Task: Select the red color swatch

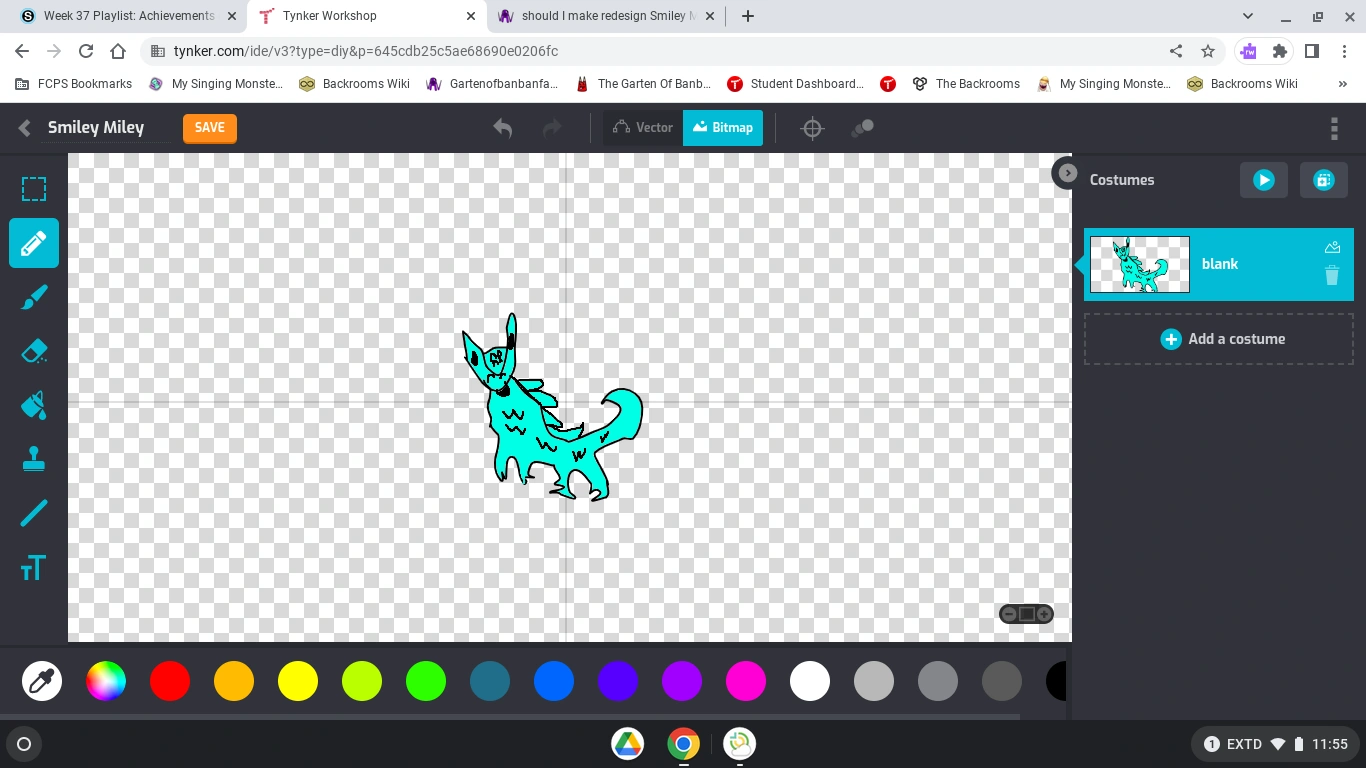Action: pos(170,681)
